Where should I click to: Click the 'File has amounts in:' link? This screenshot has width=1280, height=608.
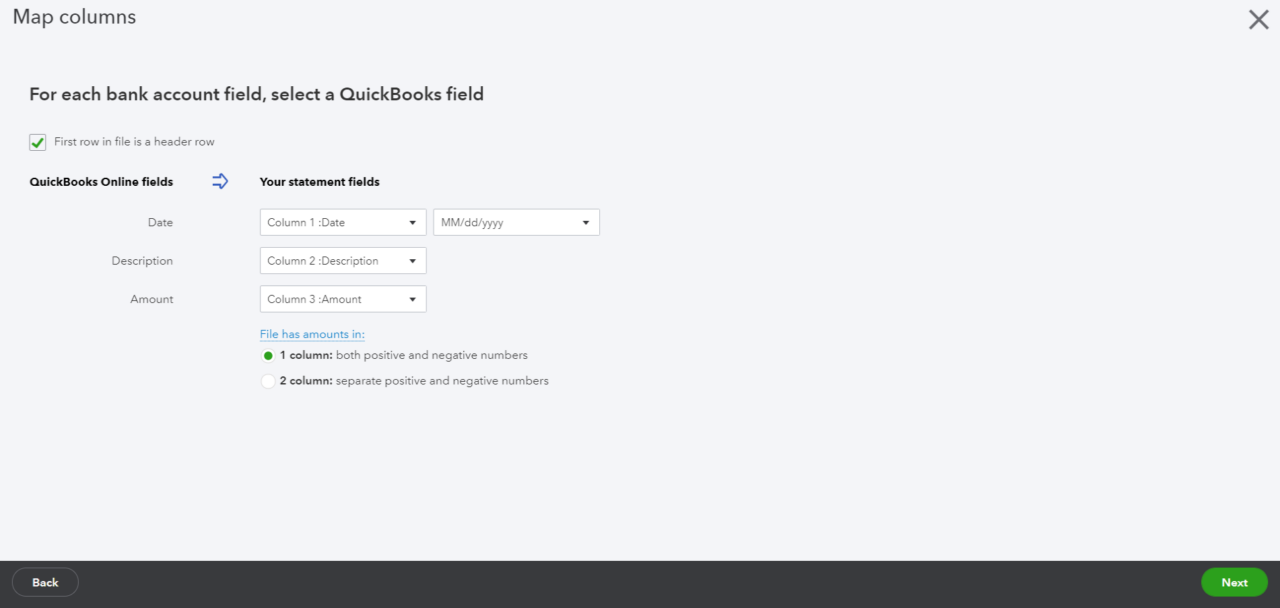pos(312,334)
